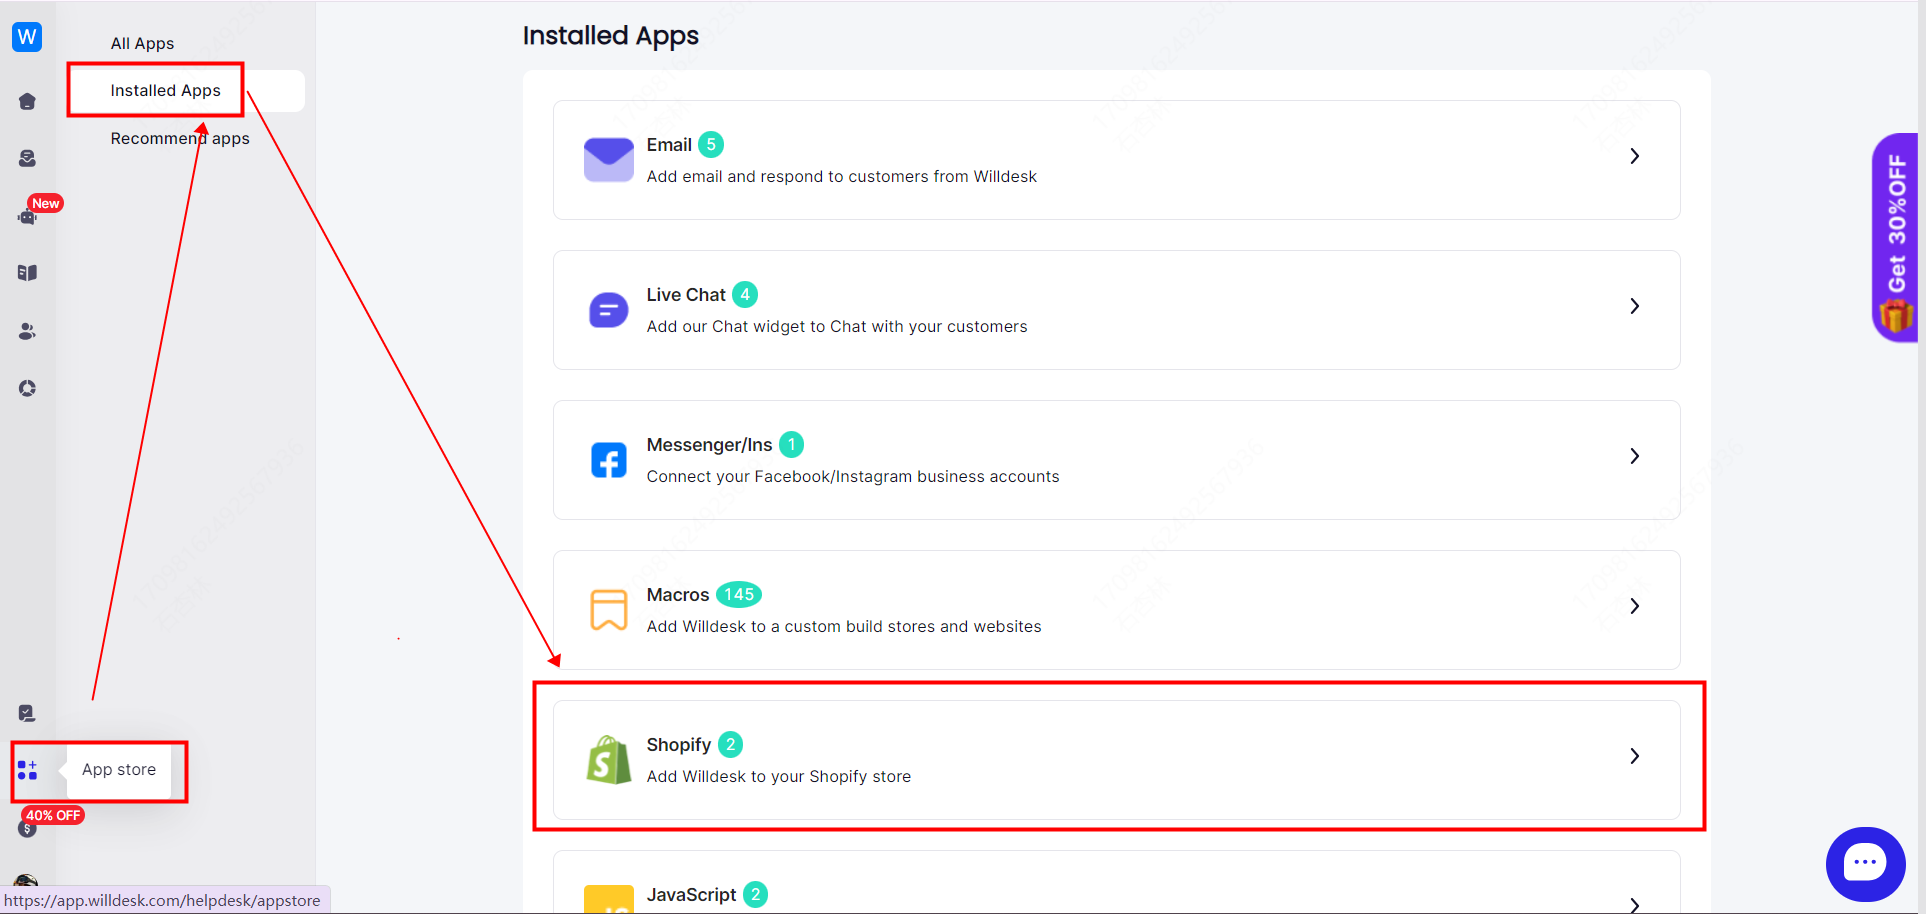The width and height of the screenshot is (1926, 914).
Task: Select Installed Apps in the side menu
Action: click(165, 90)
